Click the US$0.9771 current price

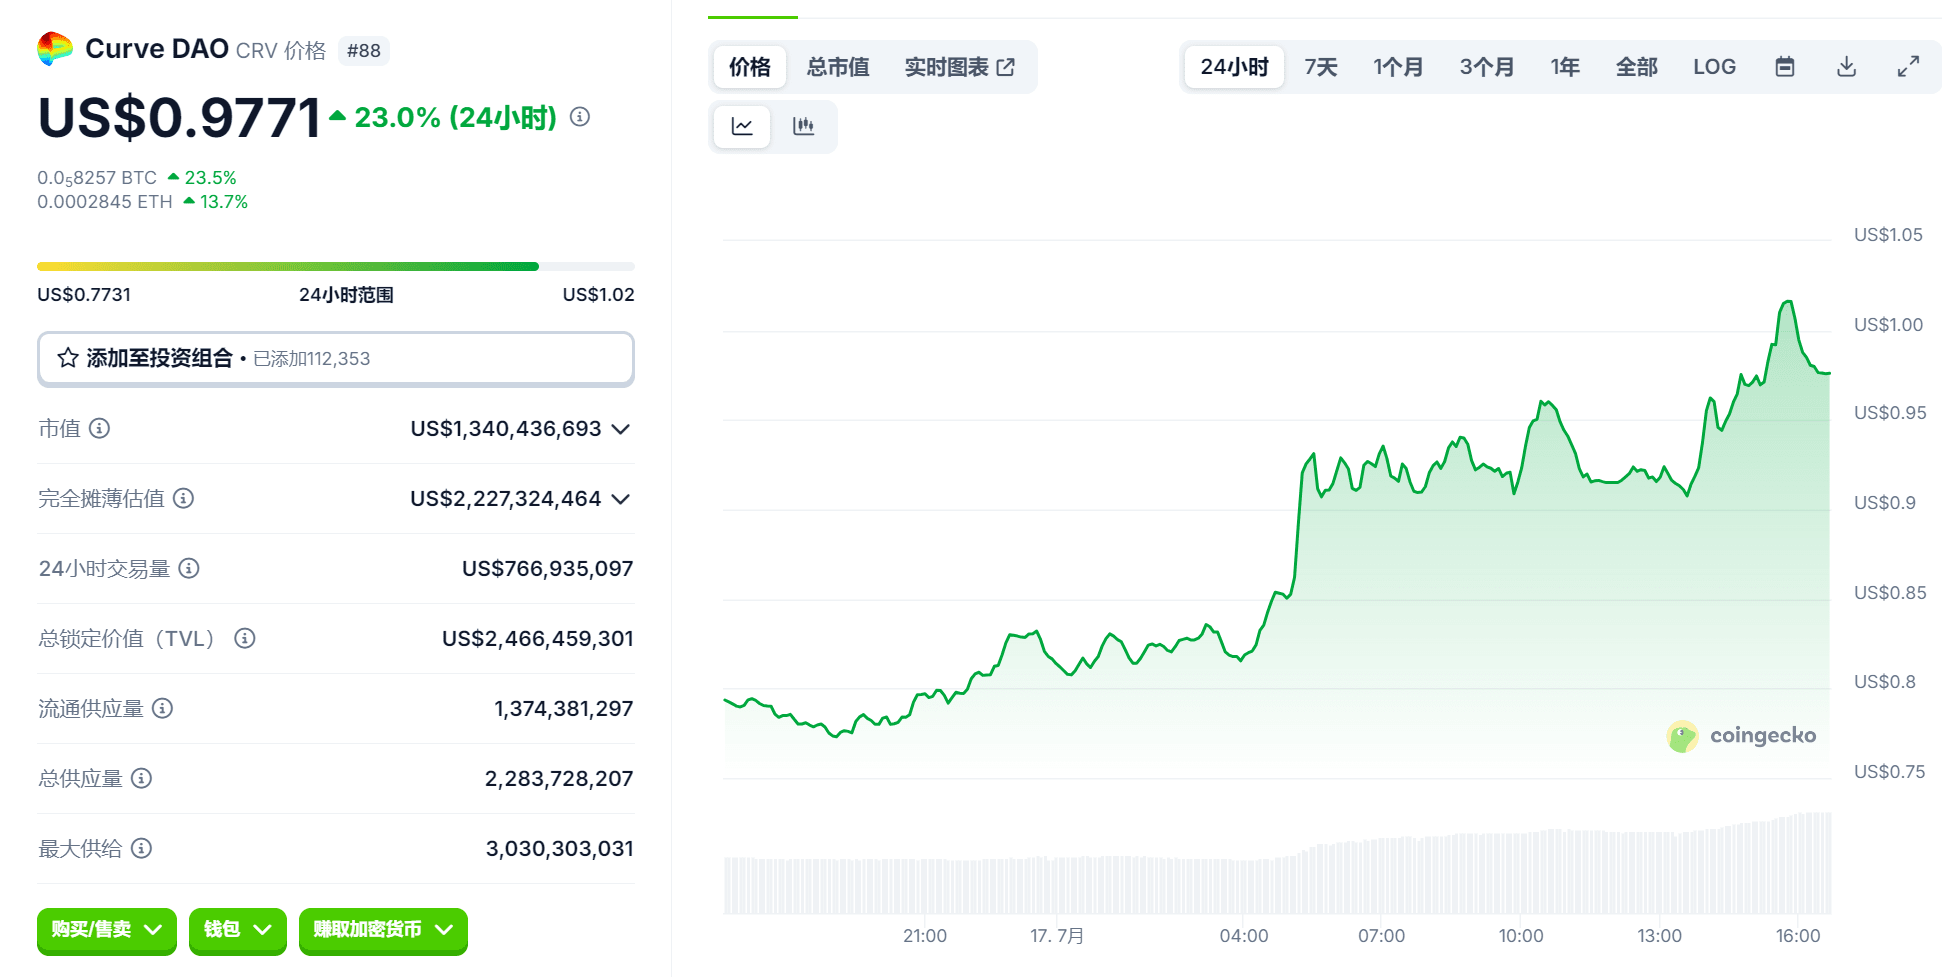coord(180,118)
